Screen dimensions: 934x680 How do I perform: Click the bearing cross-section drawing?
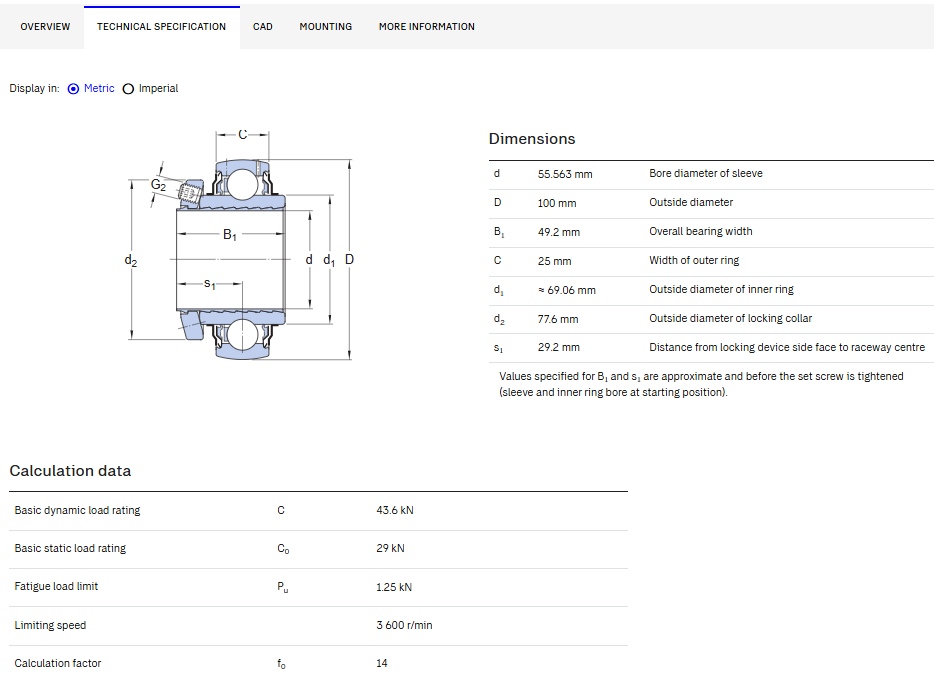[x=241, y=245]
